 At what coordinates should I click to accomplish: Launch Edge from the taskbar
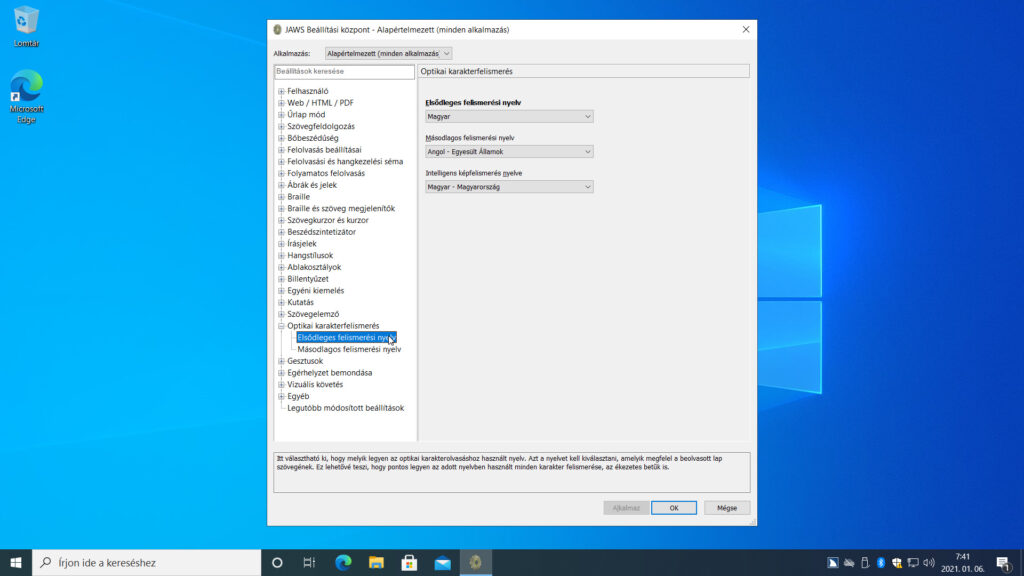point(343,562)
